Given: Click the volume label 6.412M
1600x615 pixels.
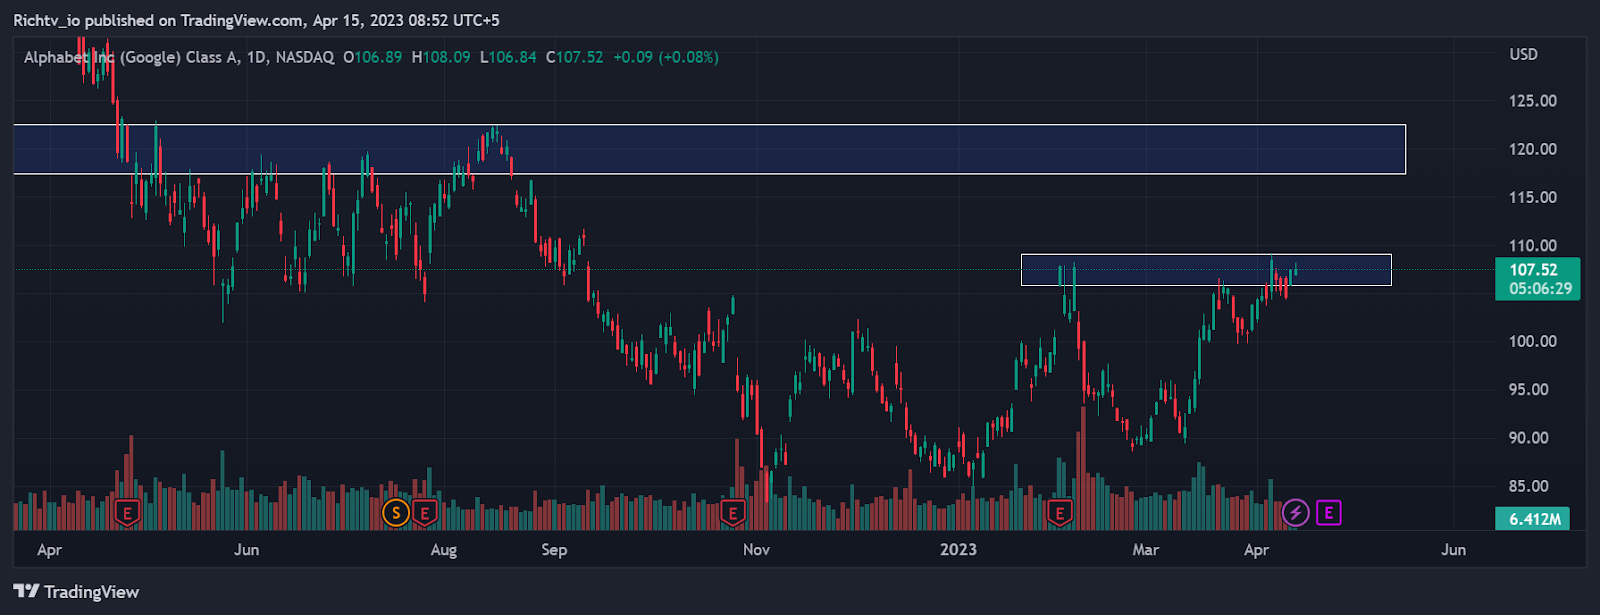Looking at the screenshot, I should (x=1533, y=519).
